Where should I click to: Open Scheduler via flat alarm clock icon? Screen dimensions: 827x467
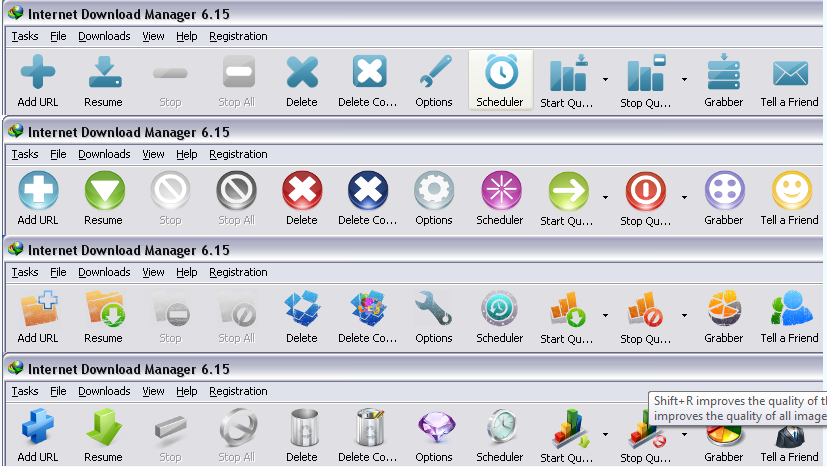tap(501, 71)
